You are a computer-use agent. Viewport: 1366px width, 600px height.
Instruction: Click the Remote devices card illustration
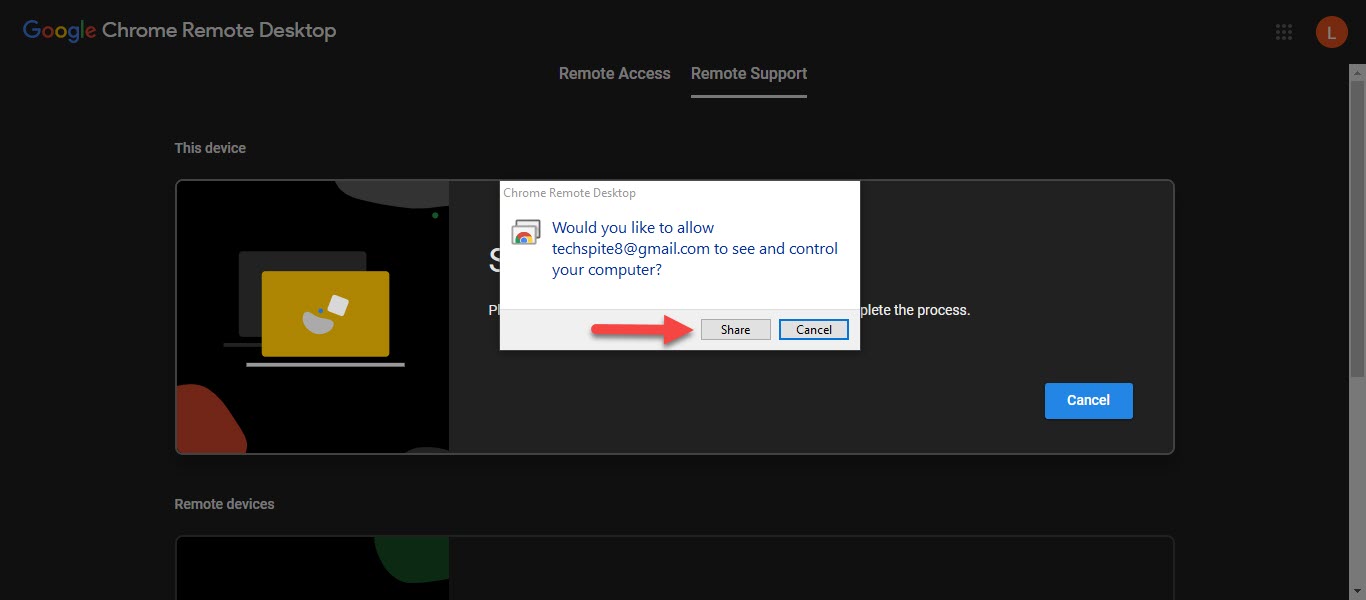312,568
